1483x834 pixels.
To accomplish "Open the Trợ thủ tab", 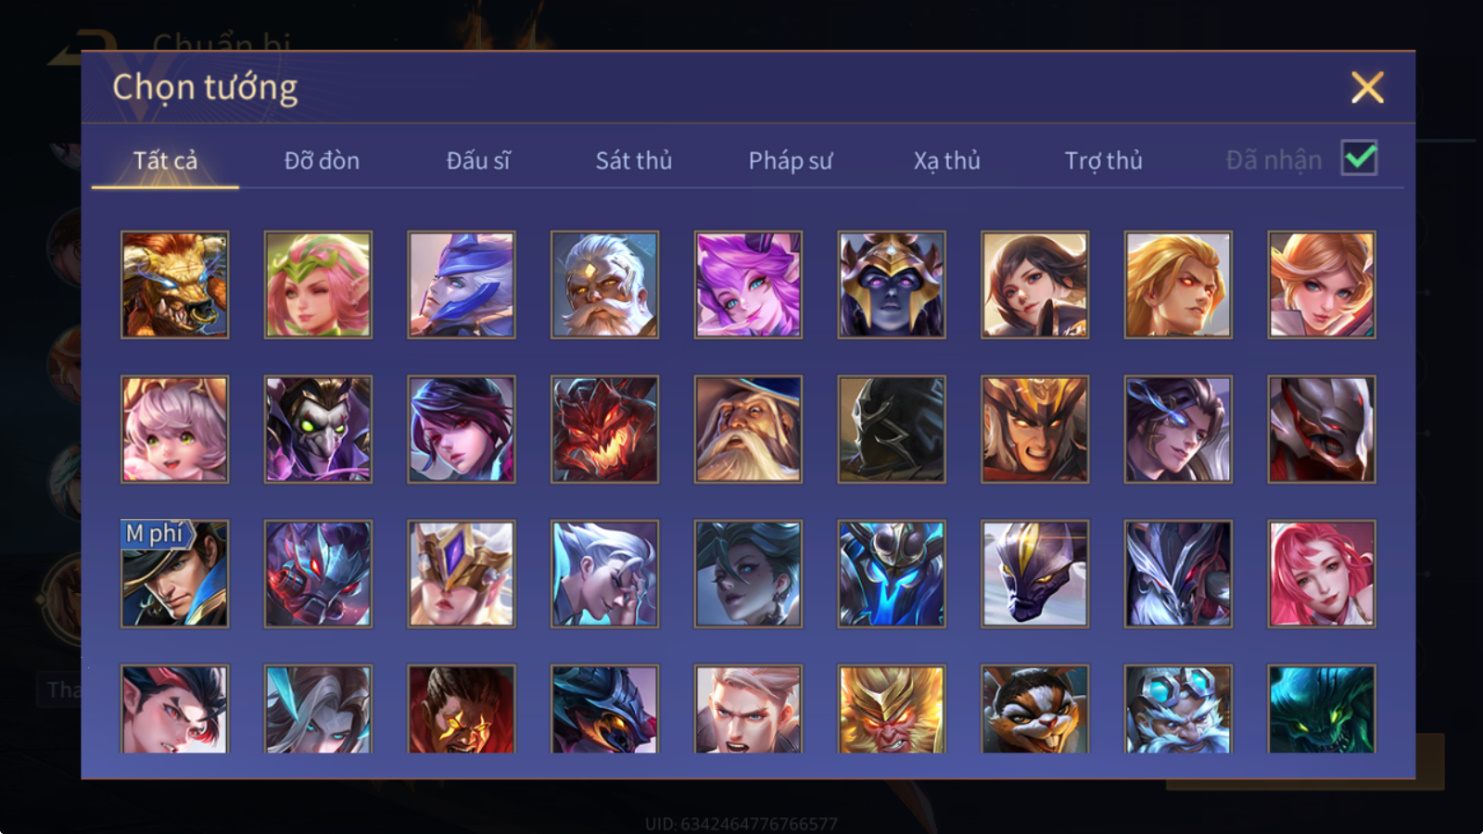I will point(1103,160).
